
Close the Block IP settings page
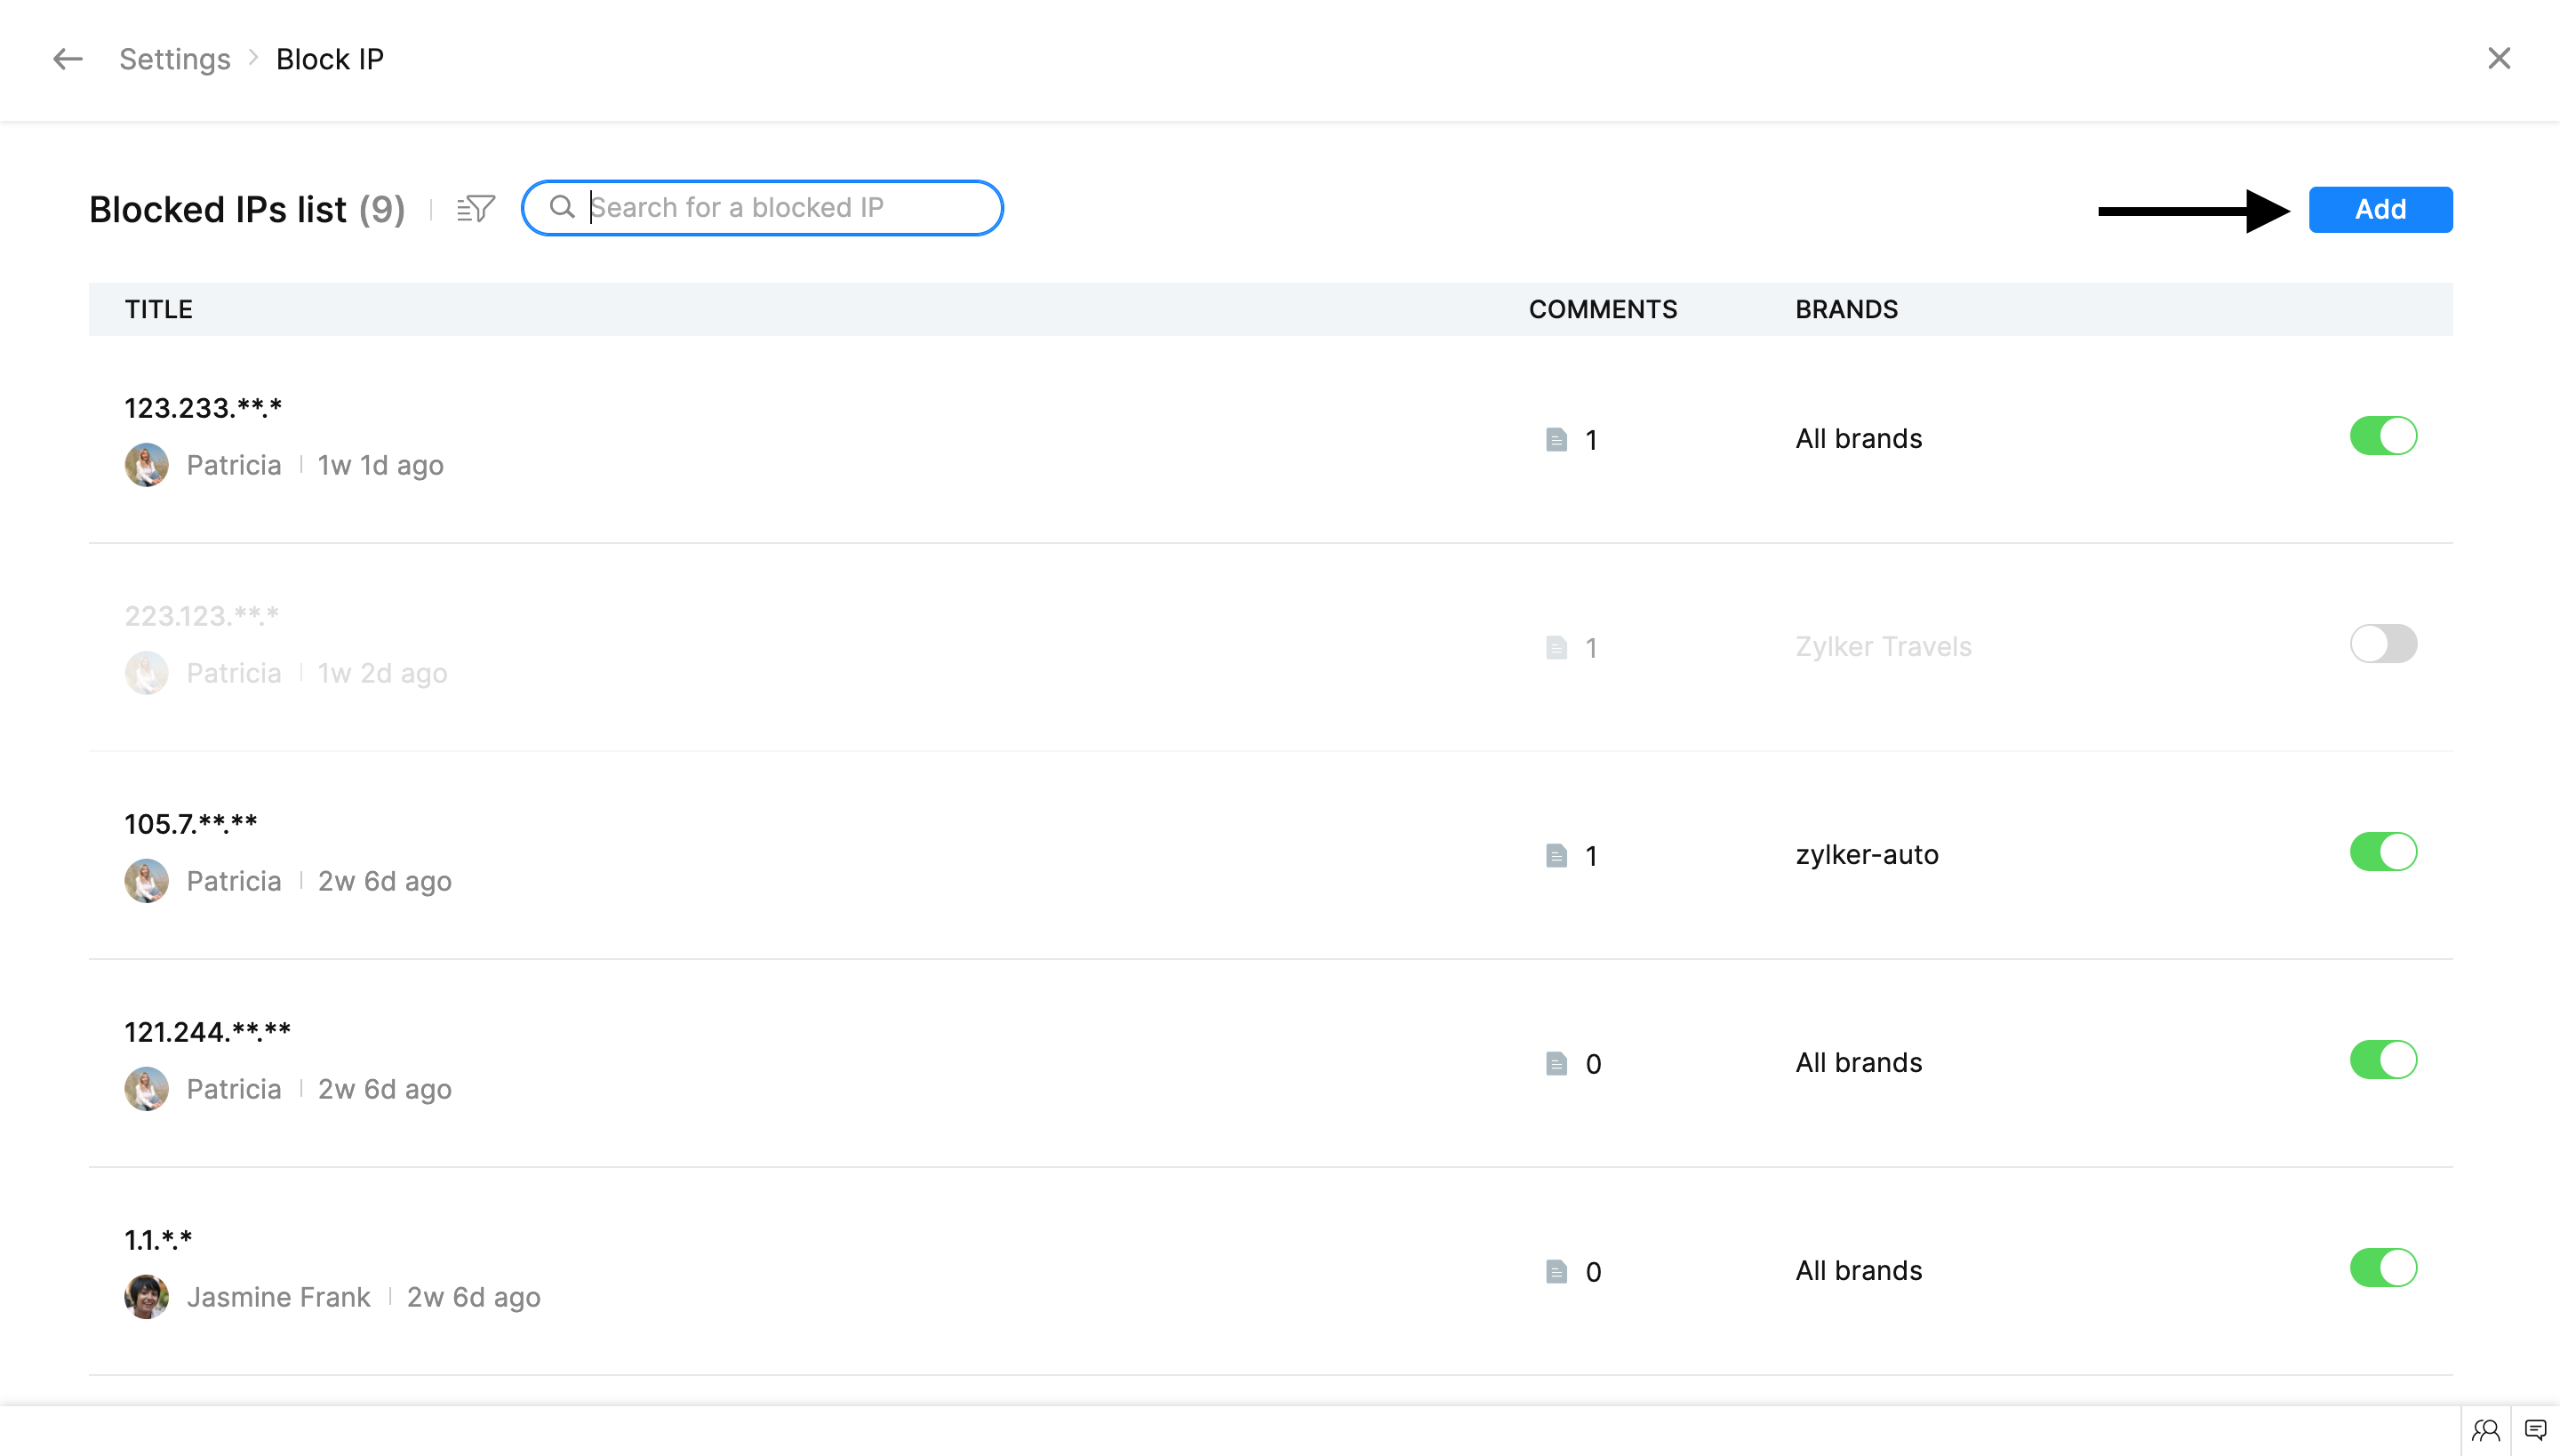pyautogui.click(x=2499, y=59)
